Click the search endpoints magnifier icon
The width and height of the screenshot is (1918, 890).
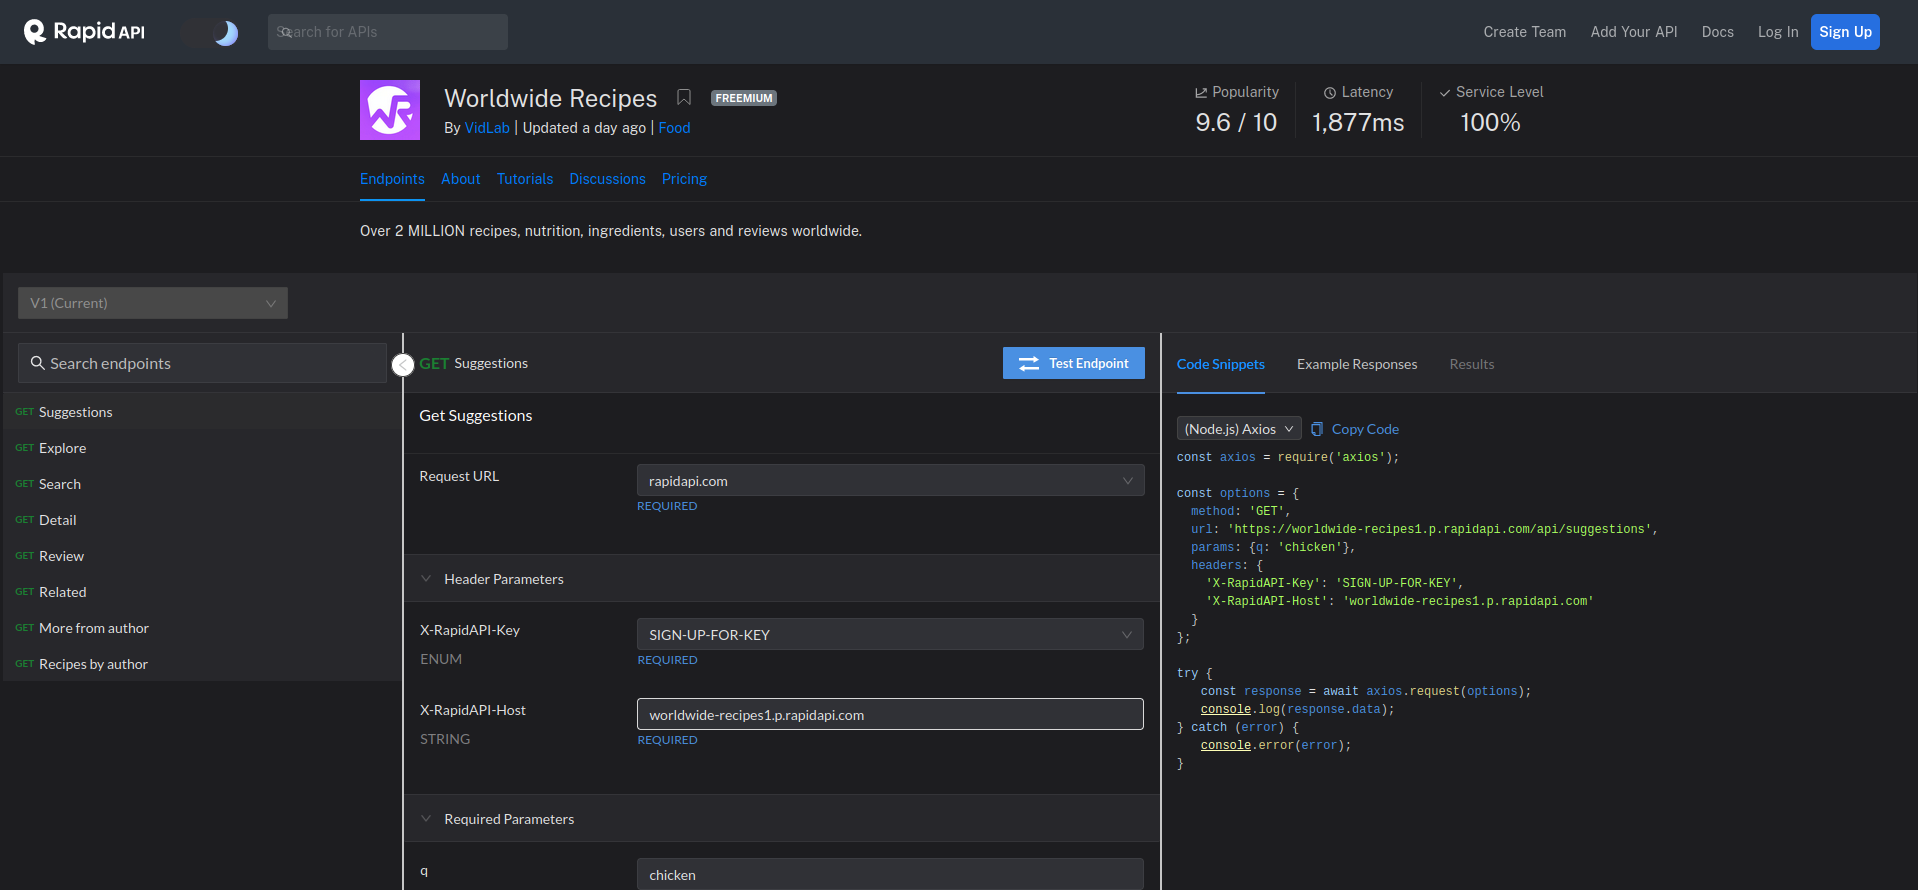coord(38,363)
